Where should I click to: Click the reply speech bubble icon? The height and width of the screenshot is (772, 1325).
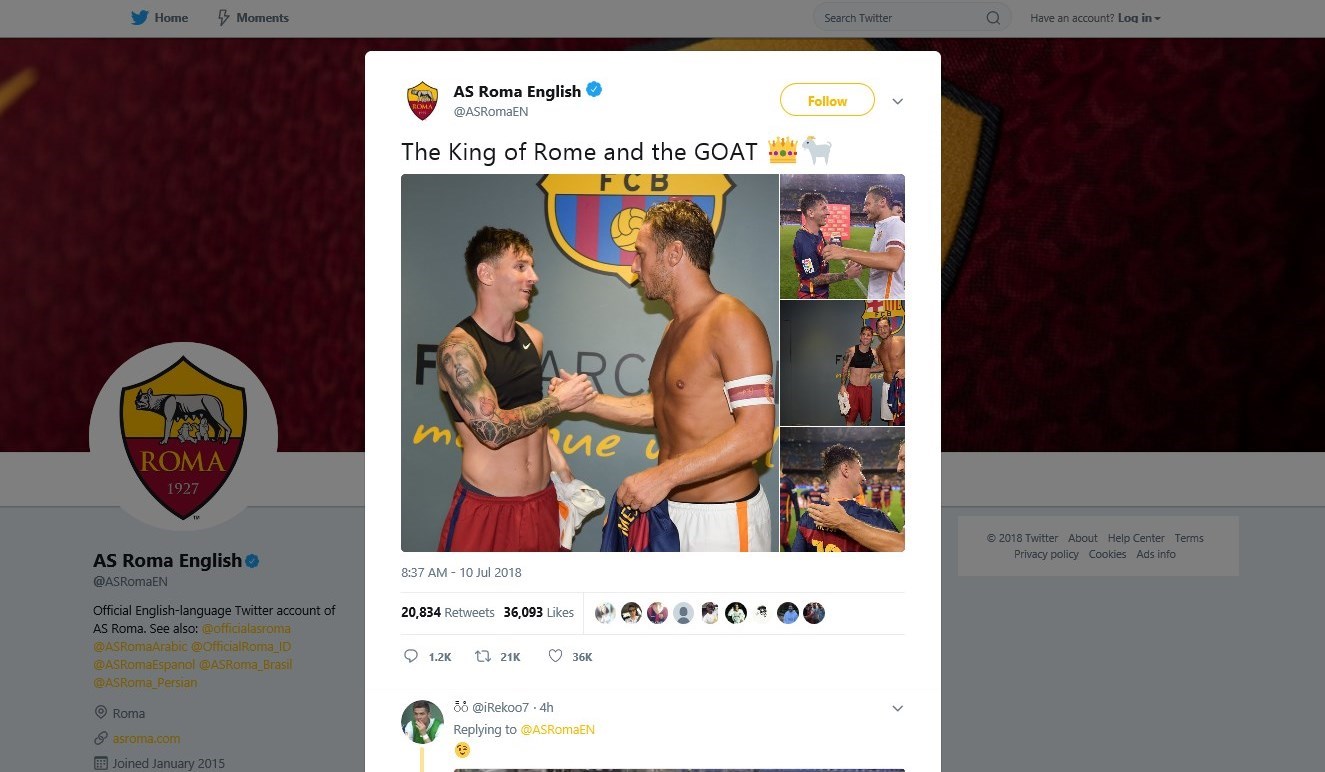(411, 656)
